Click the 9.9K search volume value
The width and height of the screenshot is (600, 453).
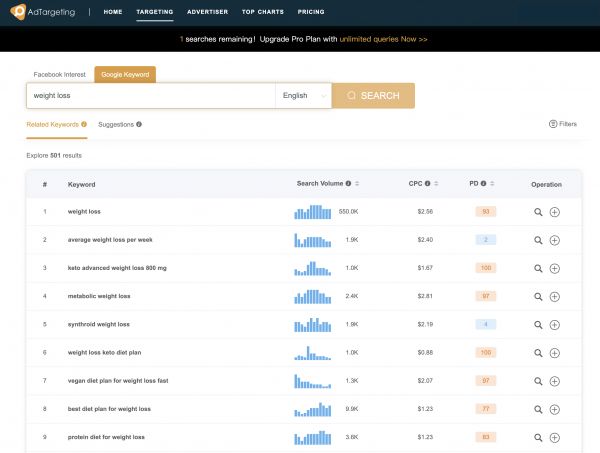[352, 409]
